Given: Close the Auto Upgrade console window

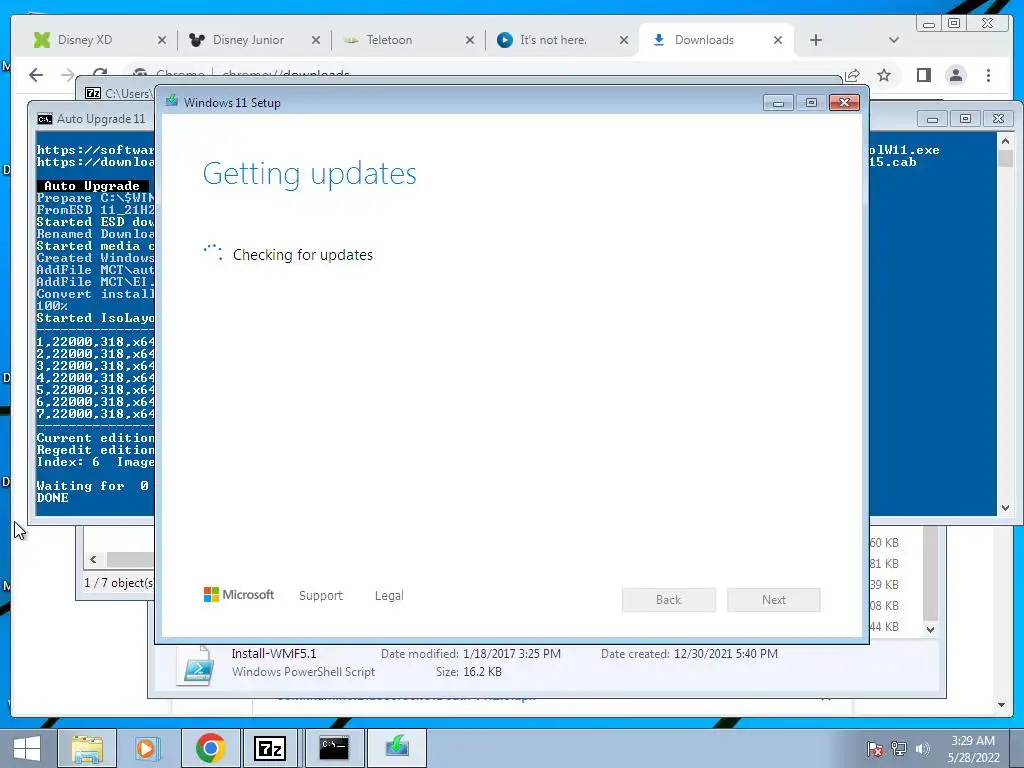Looking at the screenshot, I should pyautogui.click(x=998, y=119).
